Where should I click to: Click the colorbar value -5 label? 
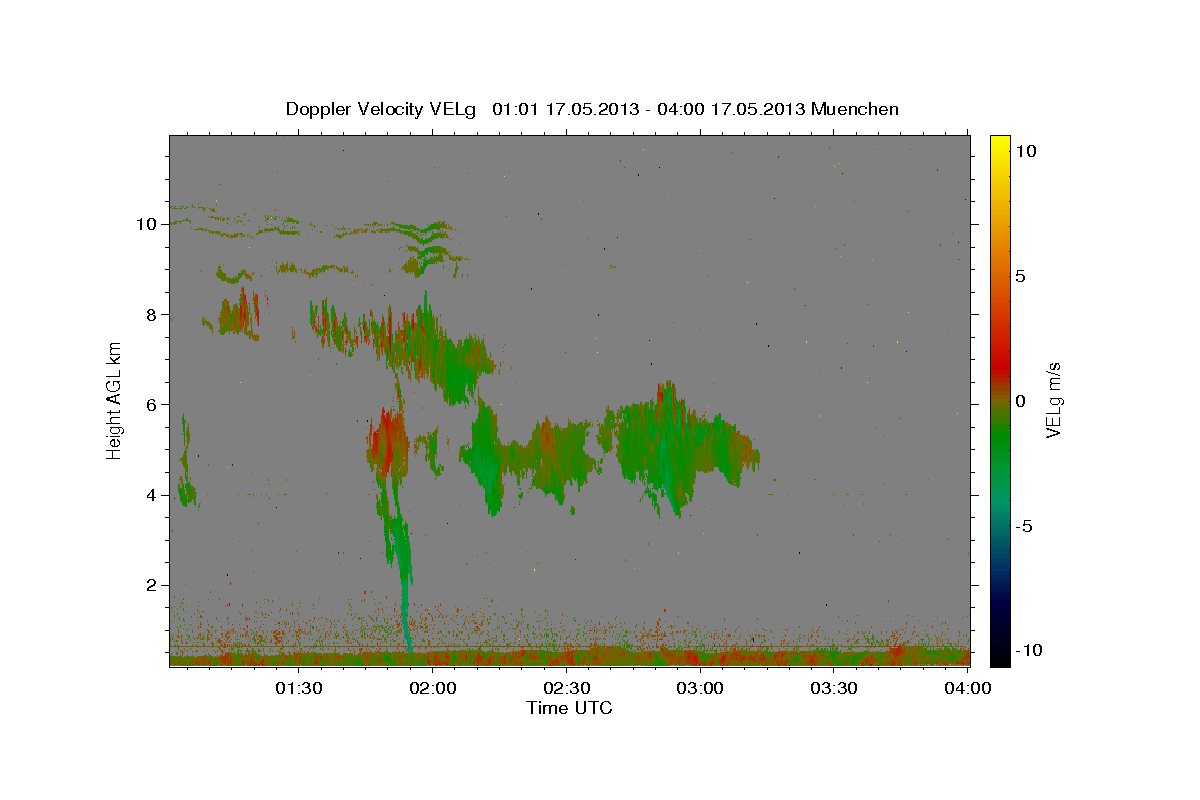pos(1025,526)
